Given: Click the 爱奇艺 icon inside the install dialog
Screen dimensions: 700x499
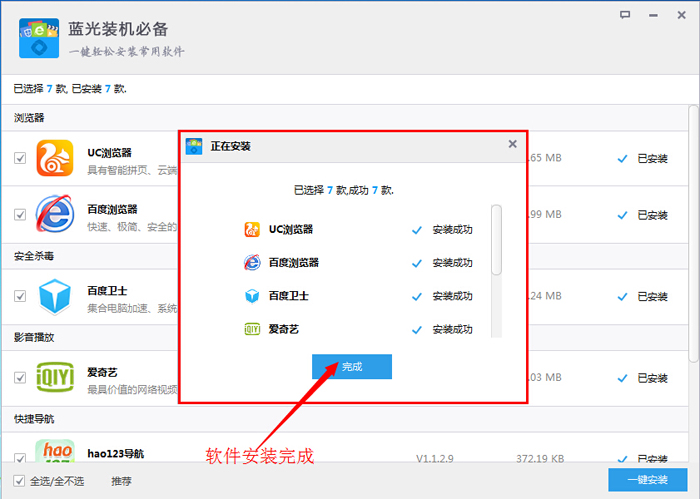Looking at the screenshot, I should point(252,329).
